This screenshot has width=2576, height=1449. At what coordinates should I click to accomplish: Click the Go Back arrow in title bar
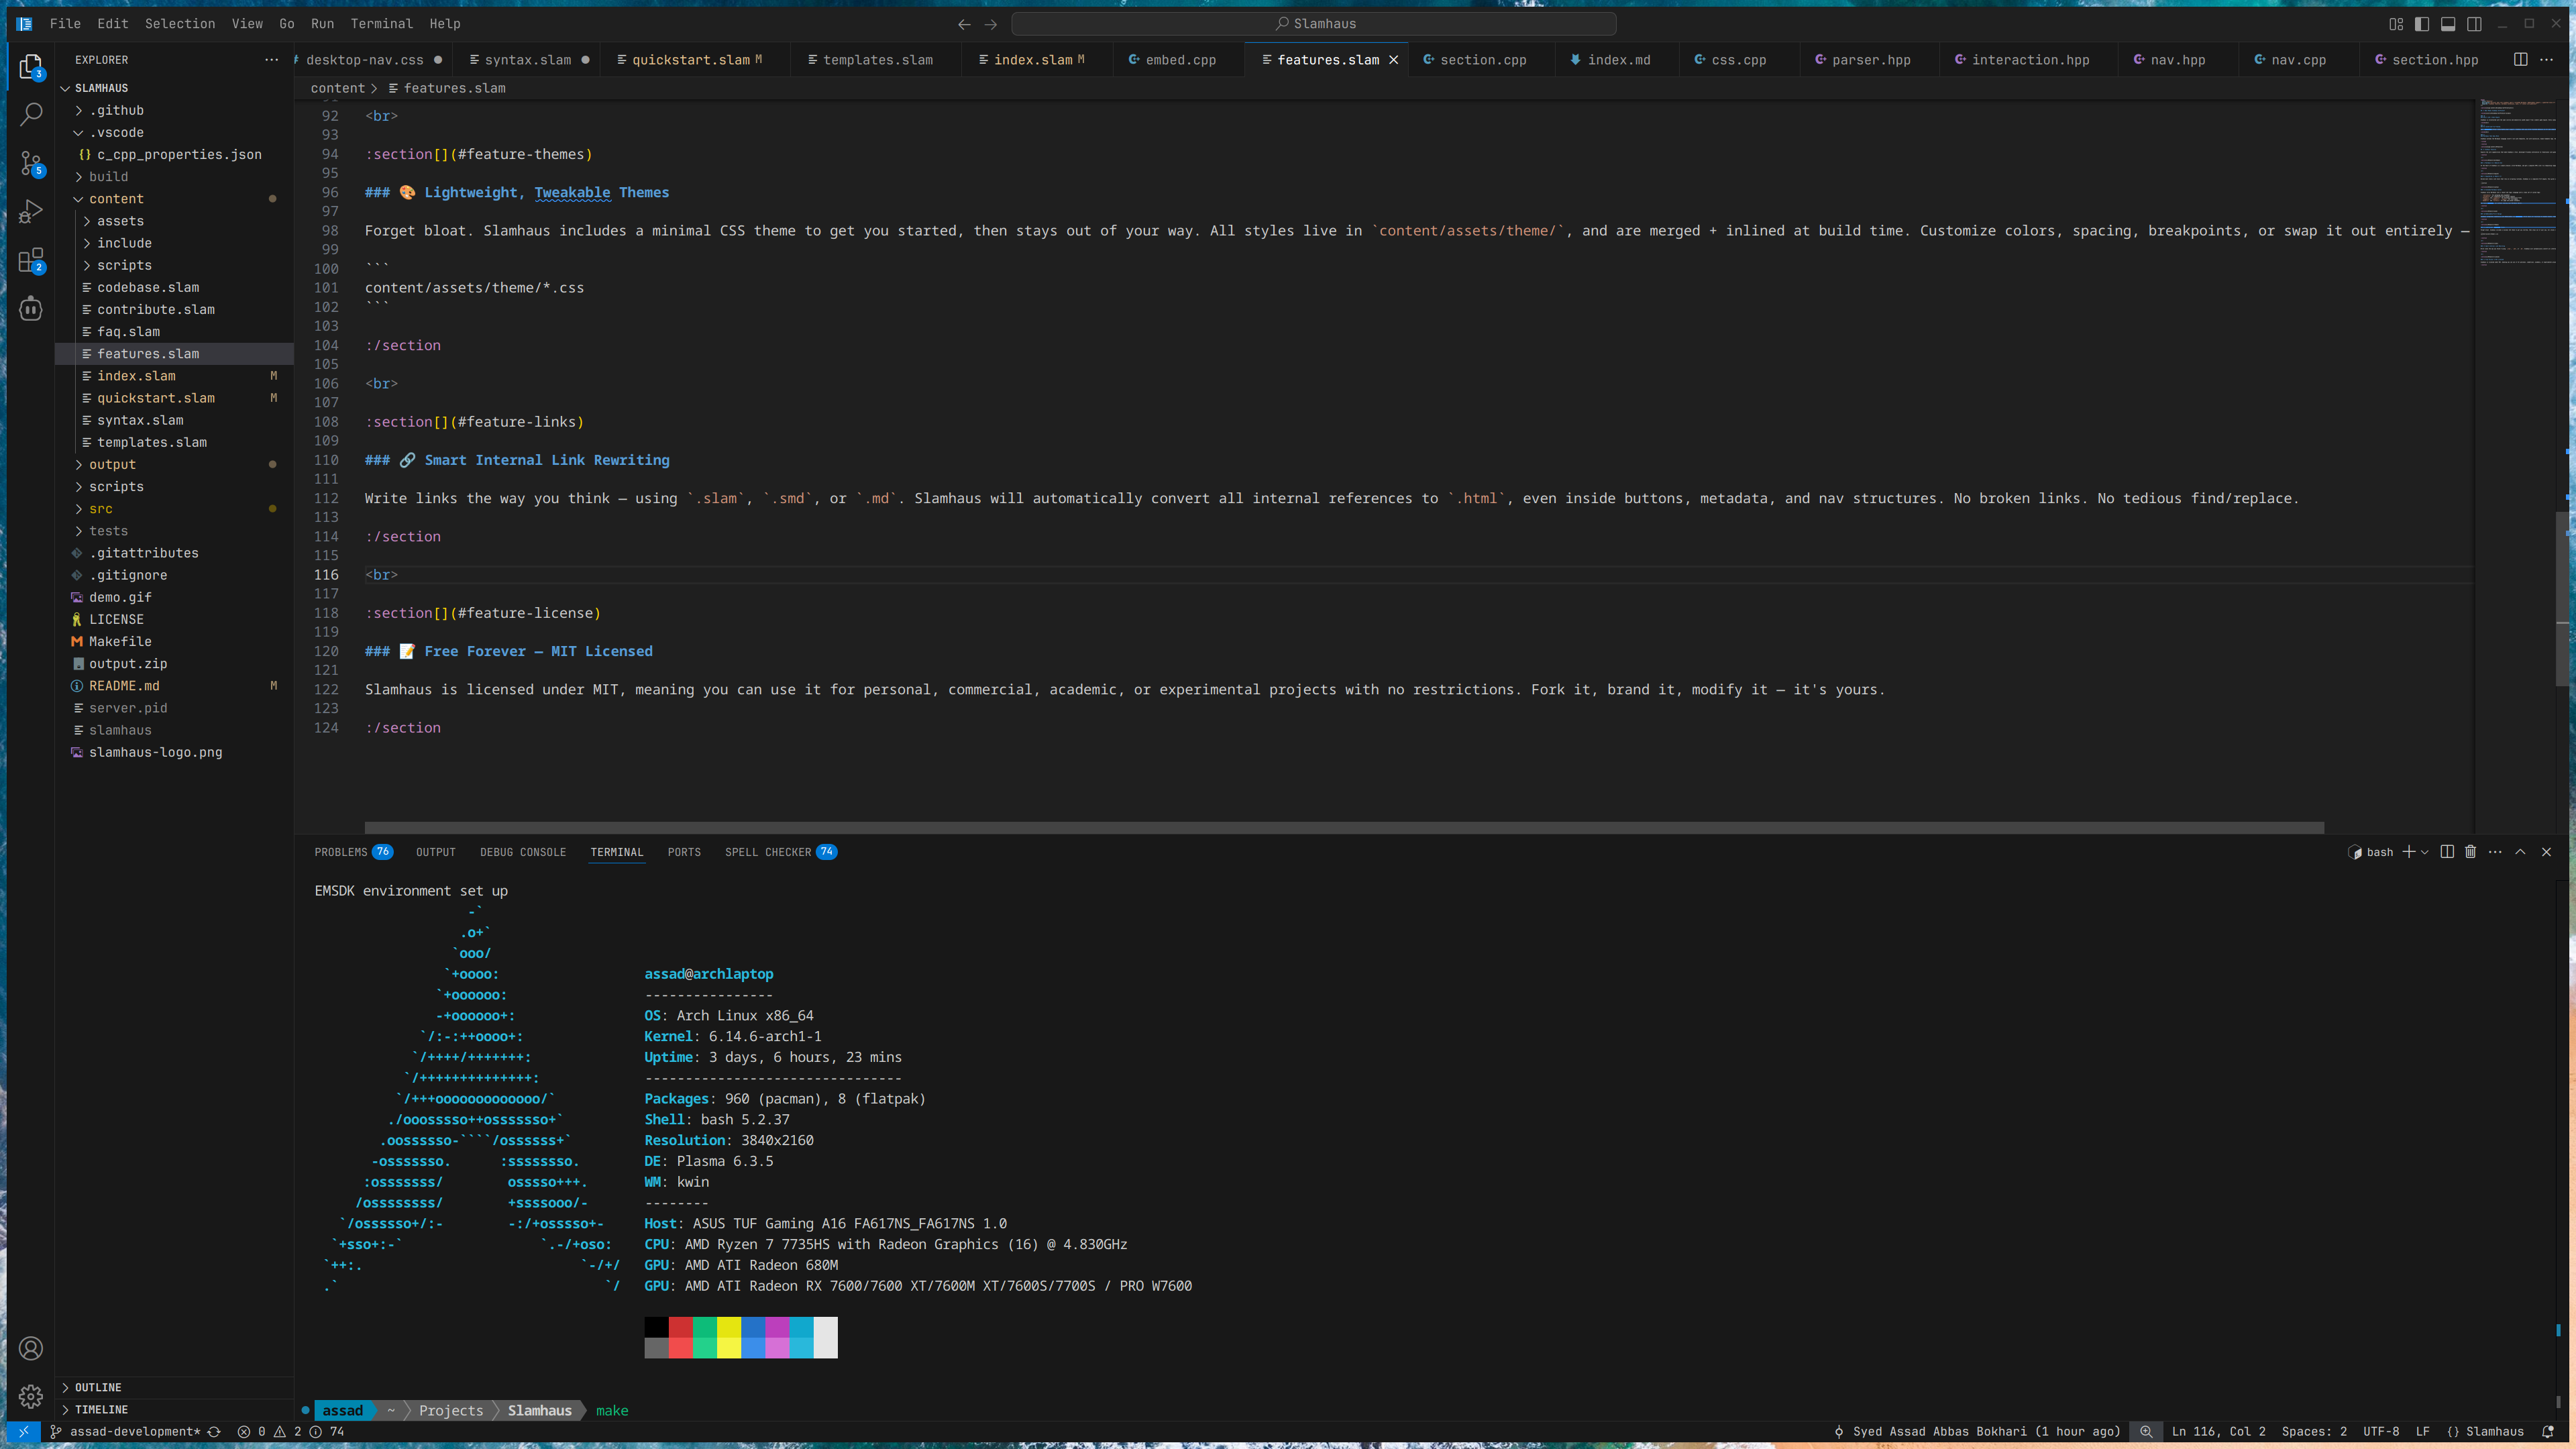click(x=964, y=24)
